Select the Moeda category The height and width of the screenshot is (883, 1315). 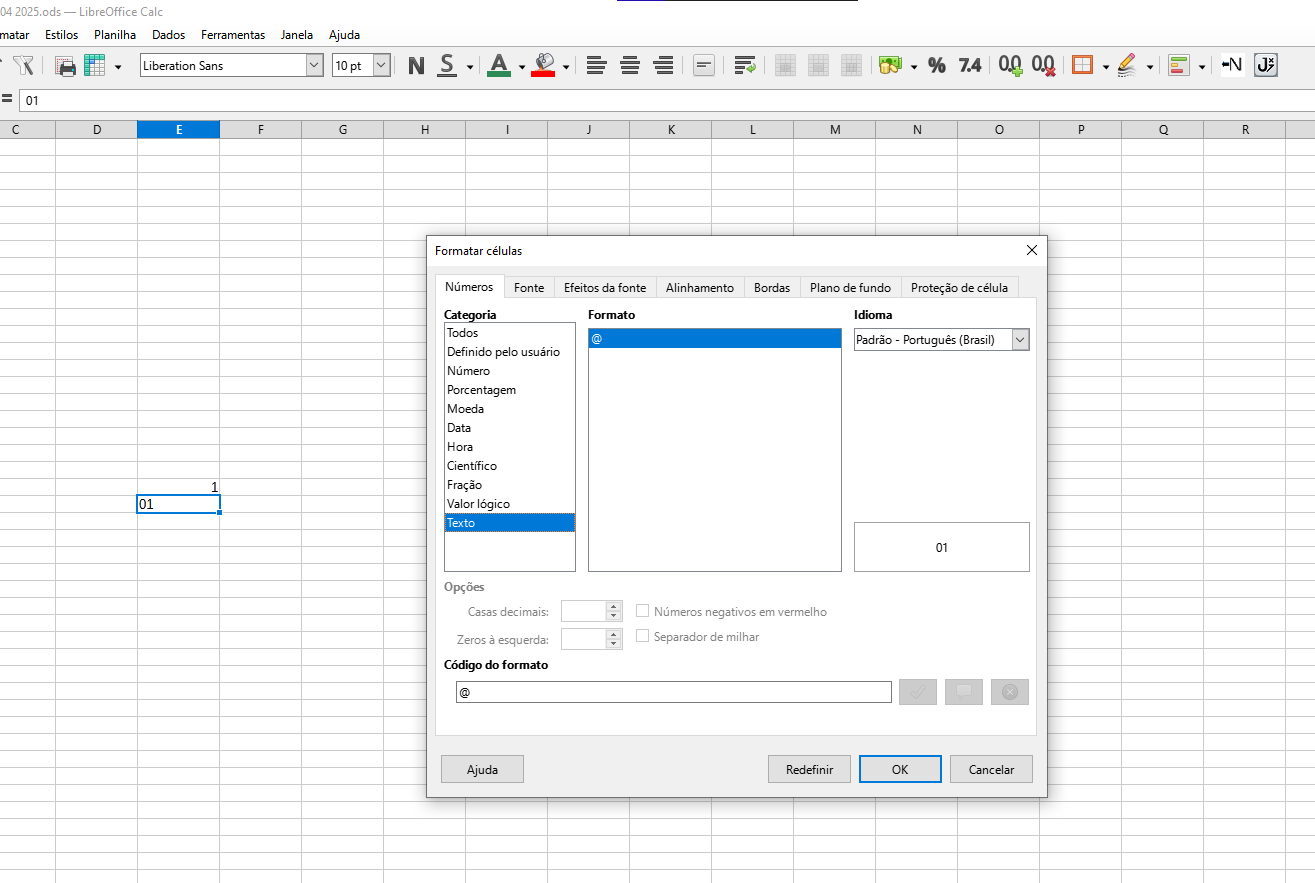[x=510, y=409]
